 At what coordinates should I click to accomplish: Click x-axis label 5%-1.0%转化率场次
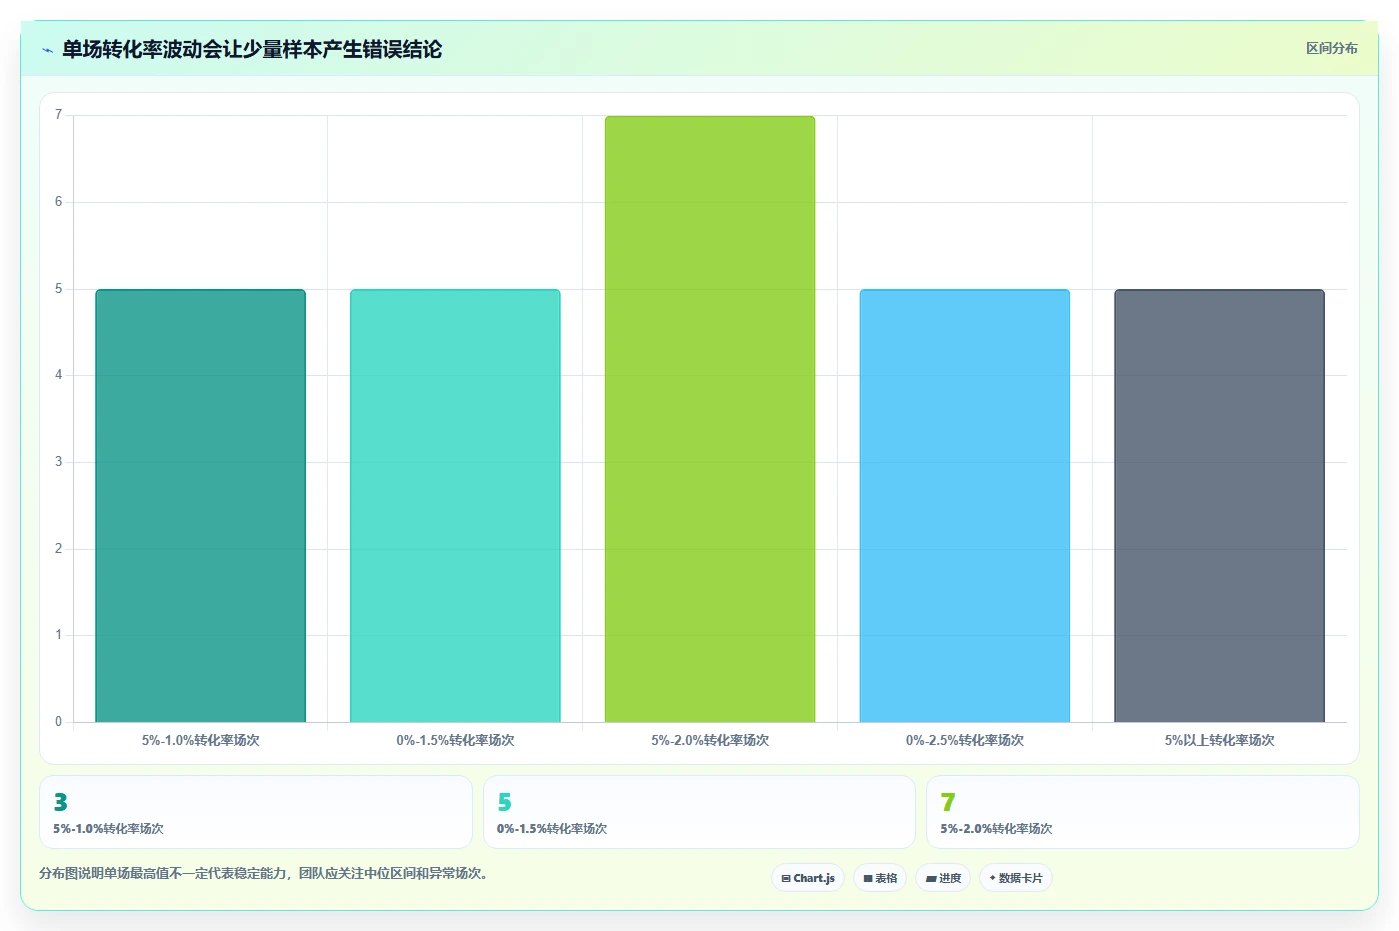click(200, 740)
